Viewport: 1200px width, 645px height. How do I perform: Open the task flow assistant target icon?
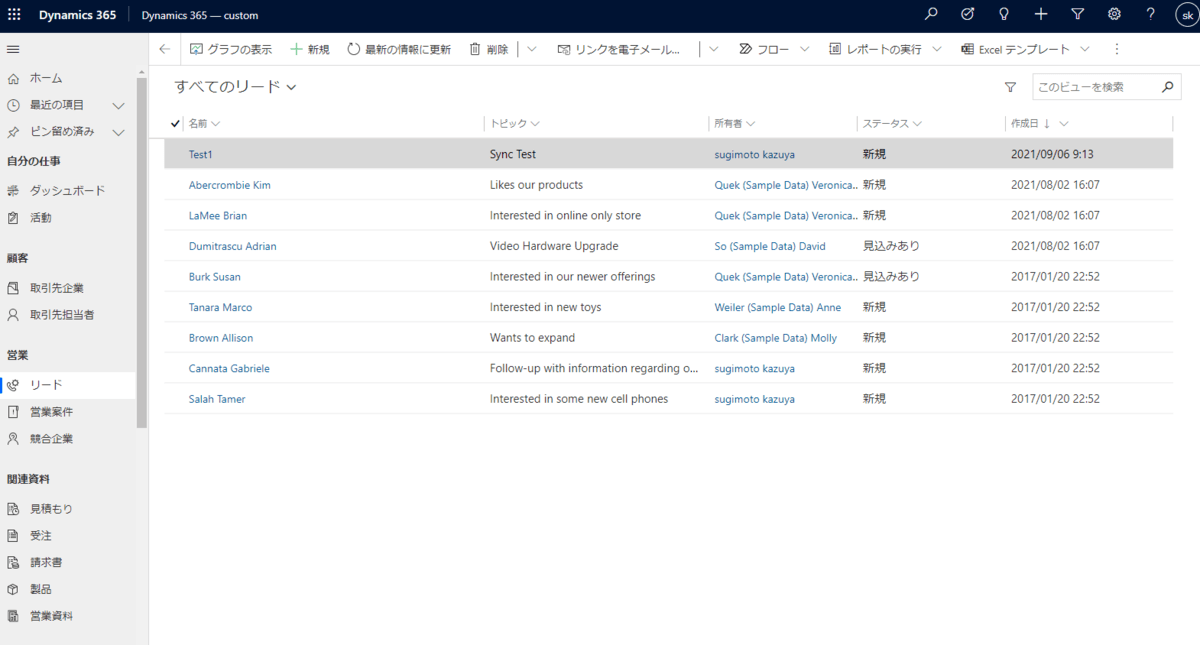tap(967, 14)
